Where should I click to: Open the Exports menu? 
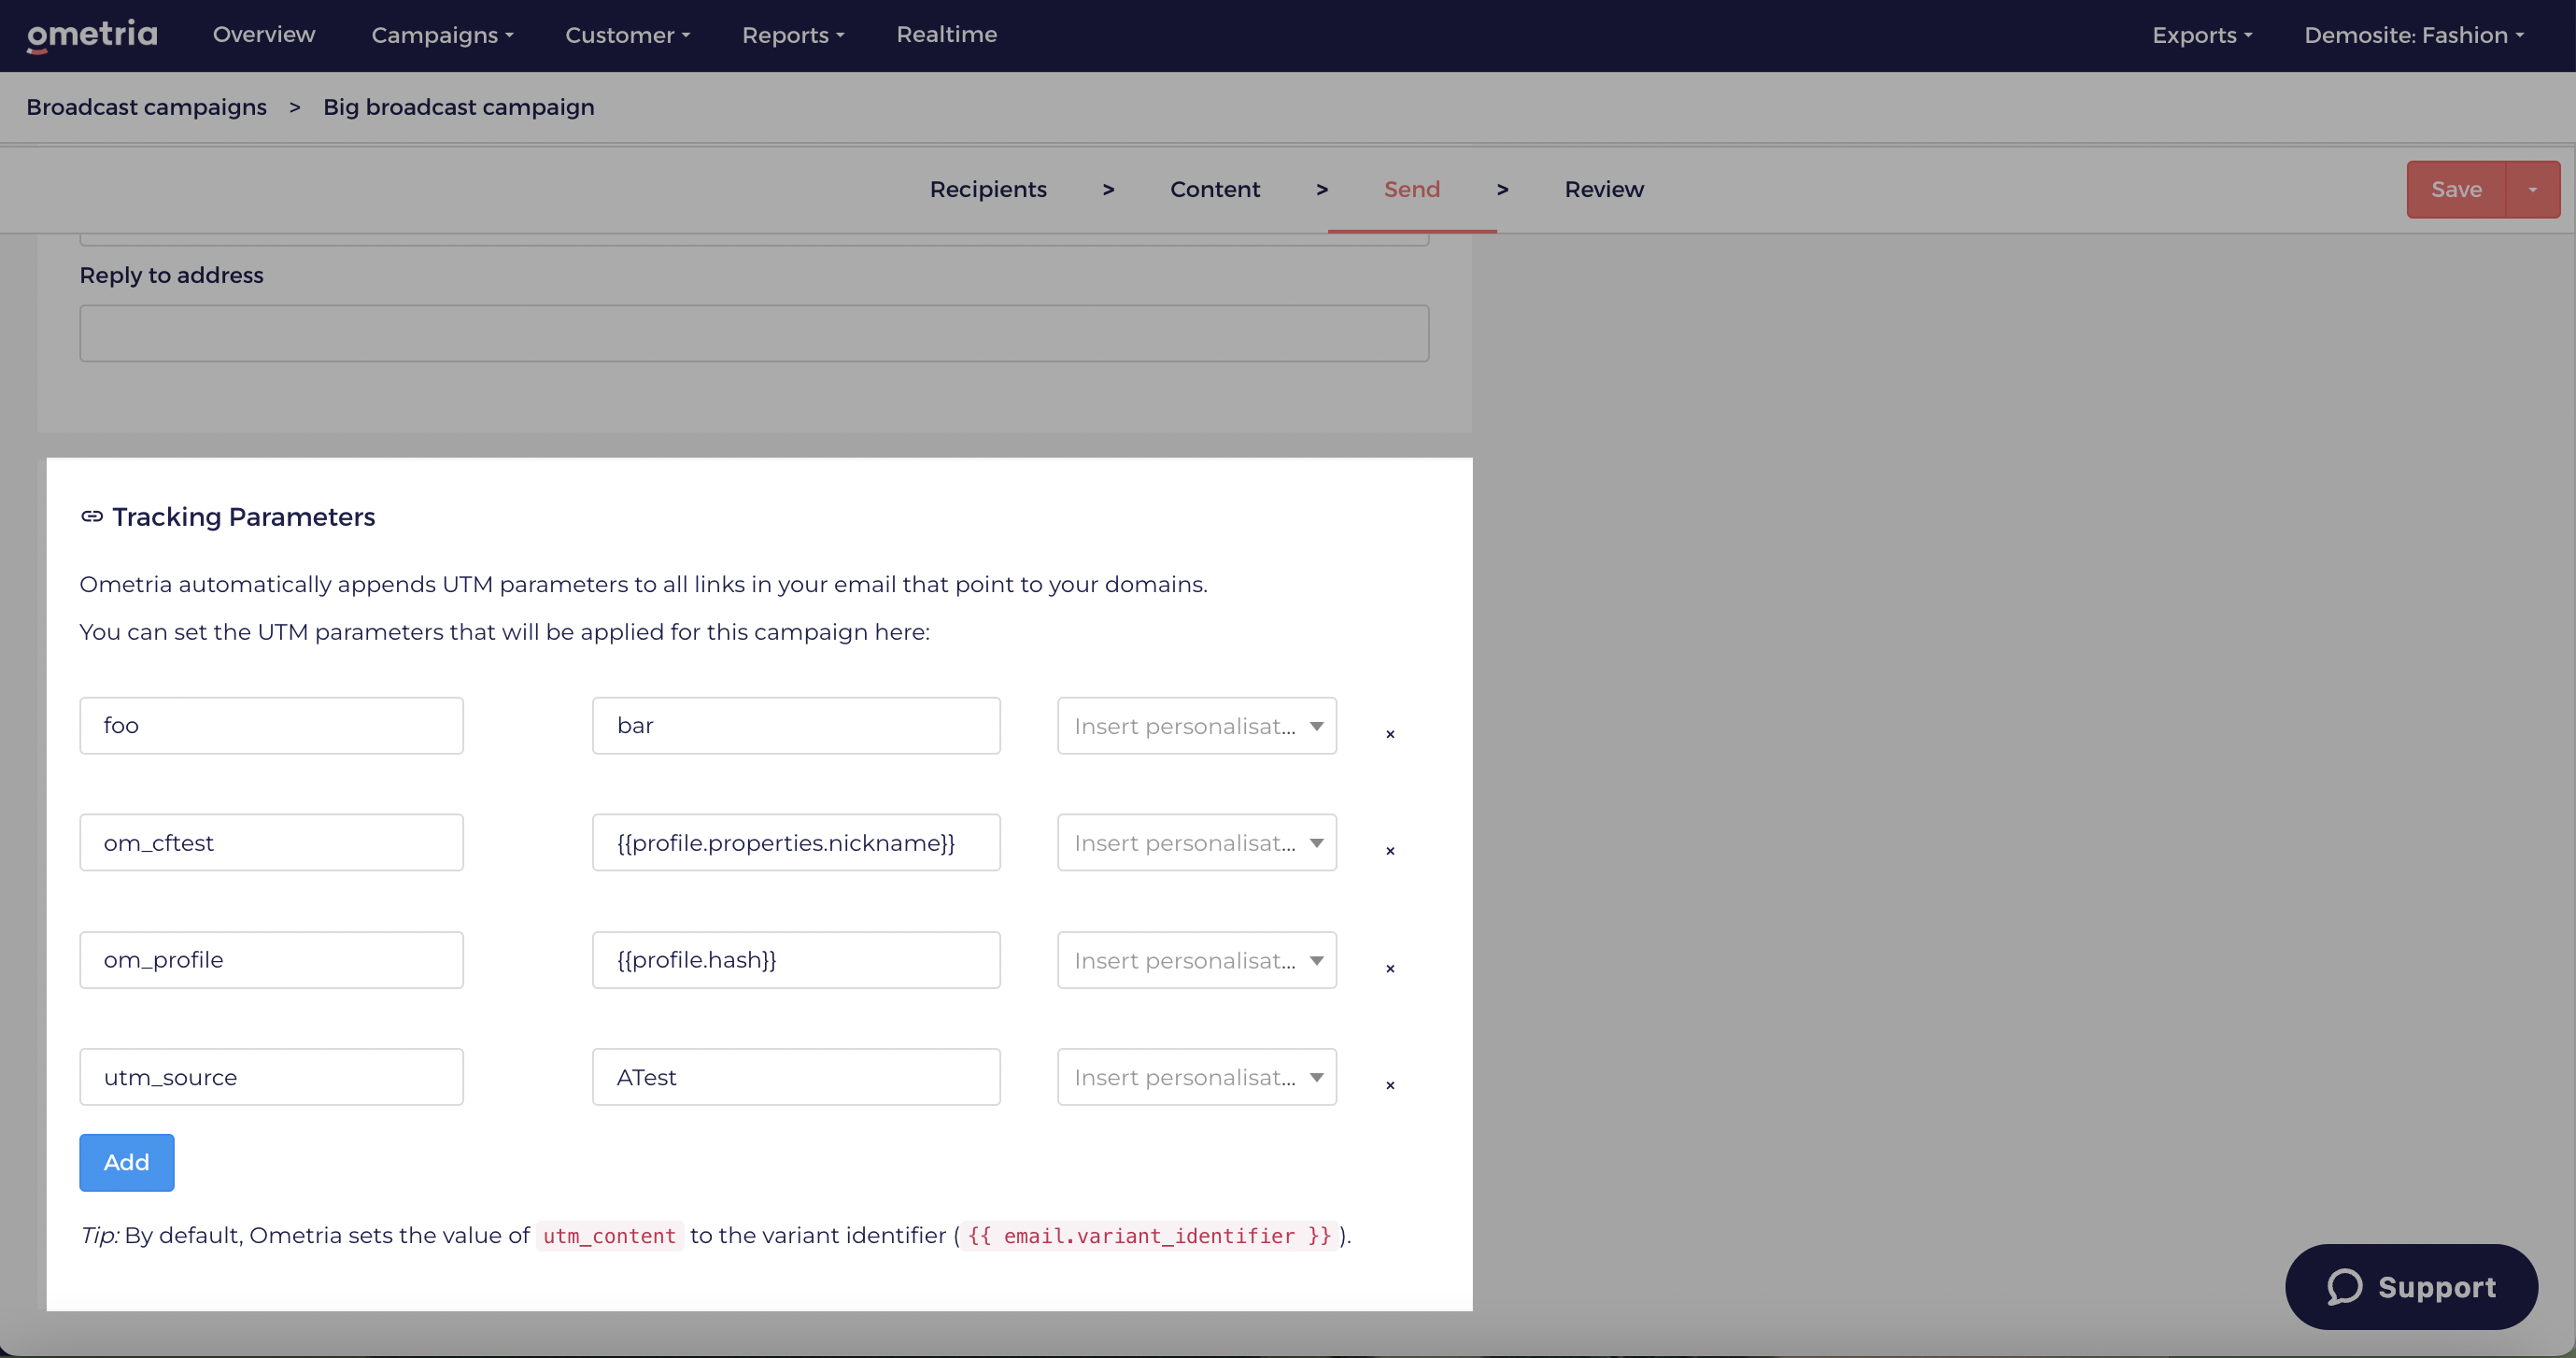pyautogui.click(x=2202, y=35)
